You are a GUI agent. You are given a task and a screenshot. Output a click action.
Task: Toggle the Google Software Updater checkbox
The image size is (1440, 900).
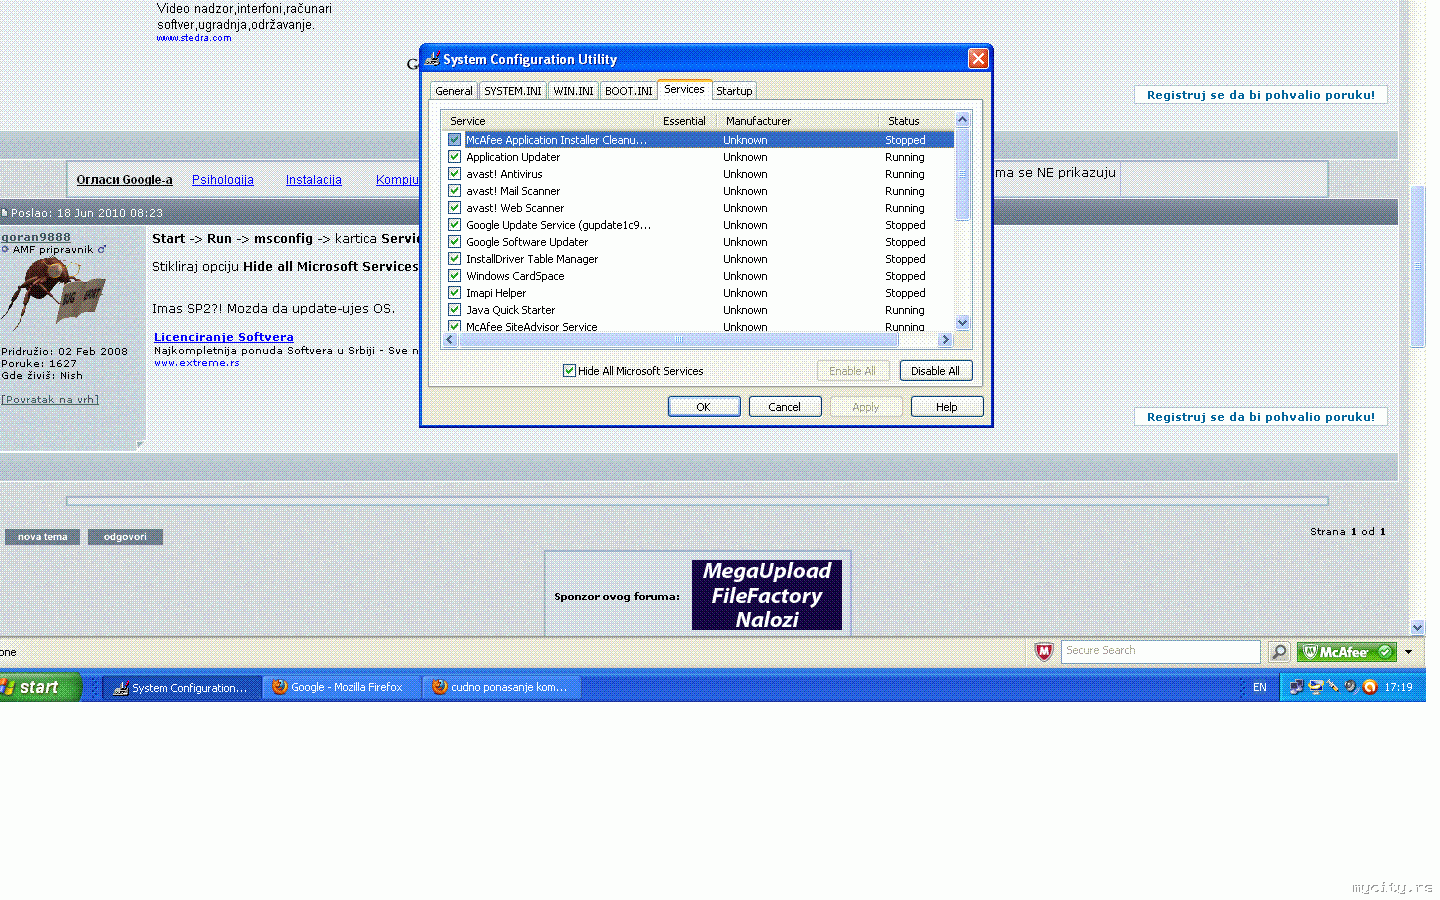click(455, 242)
